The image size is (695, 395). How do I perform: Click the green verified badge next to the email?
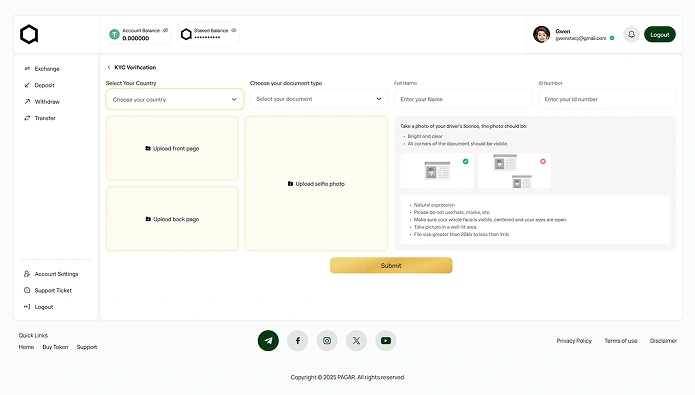612,38
